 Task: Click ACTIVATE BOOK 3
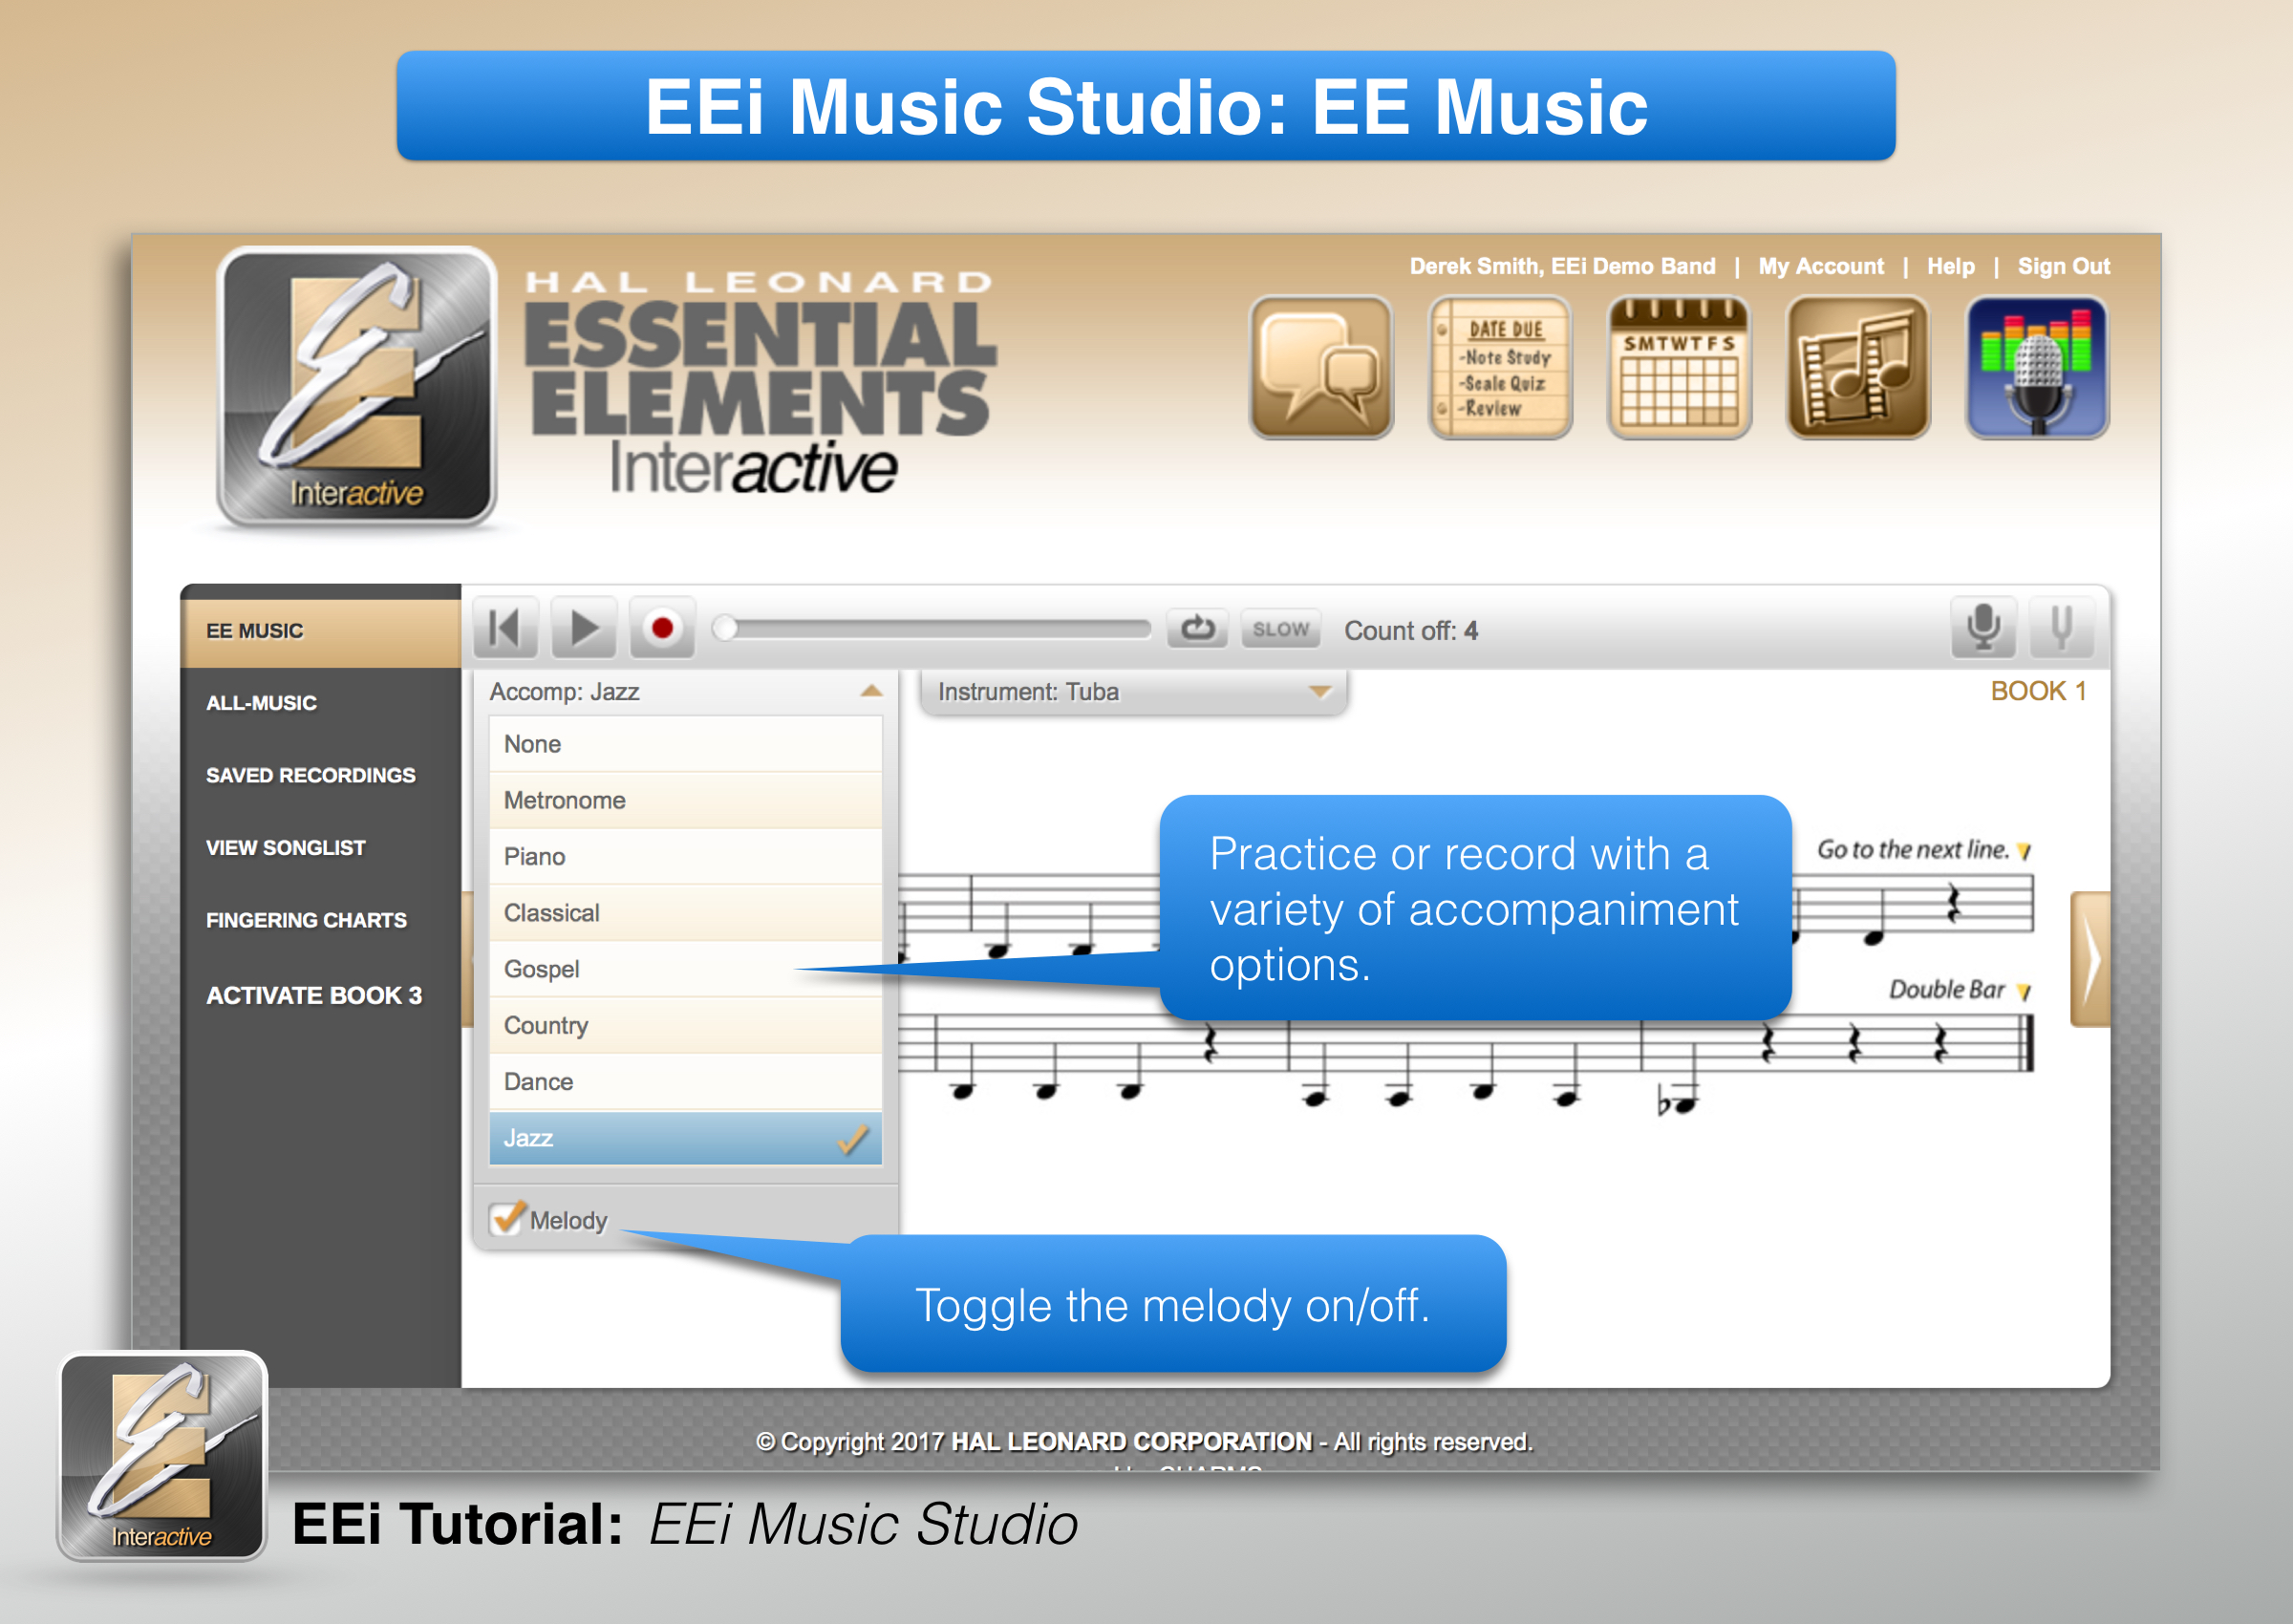point(314,995)
